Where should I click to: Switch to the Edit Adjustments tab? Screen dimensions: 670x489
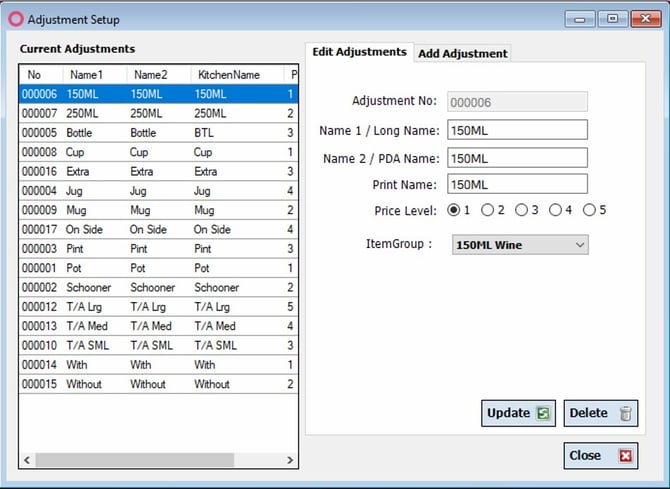(359, 52)
